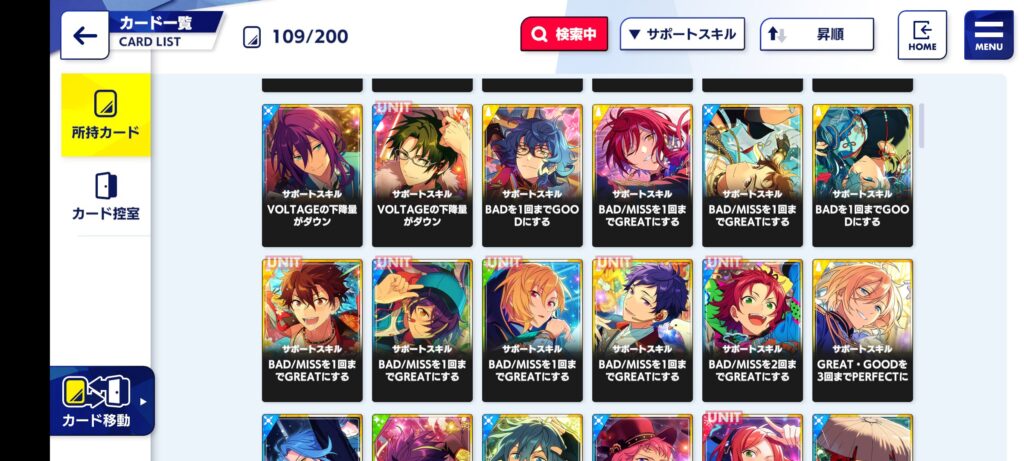Tap the brown-haired UNIT card in second row
1024x461 pixels.
click(x=312, y=330)
